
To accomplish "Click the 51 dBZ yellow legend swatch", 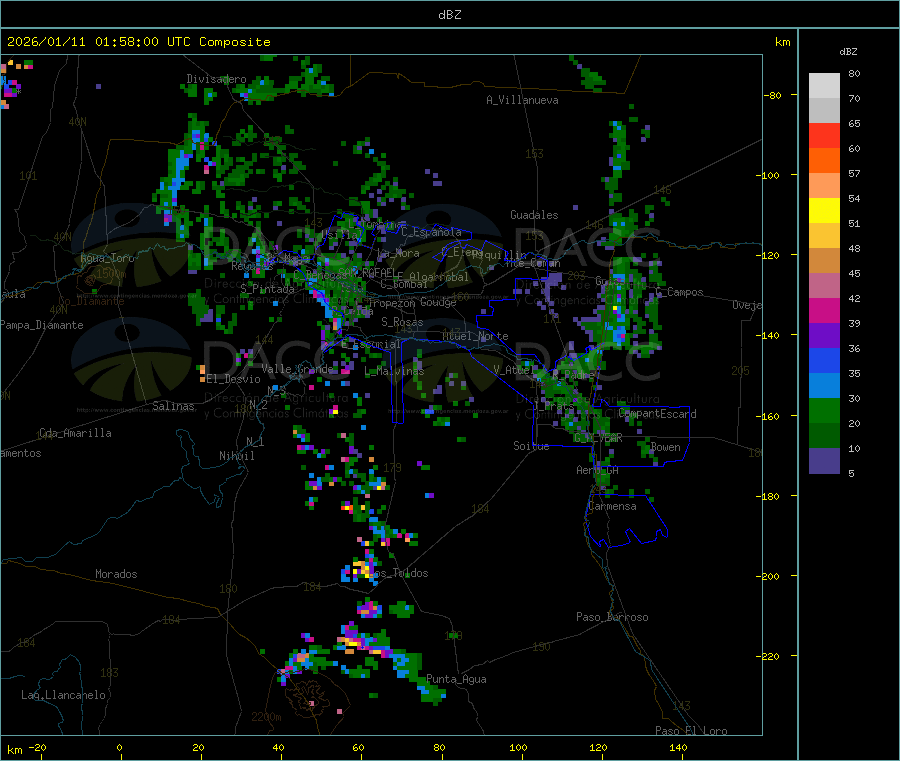I will [824, 211].
